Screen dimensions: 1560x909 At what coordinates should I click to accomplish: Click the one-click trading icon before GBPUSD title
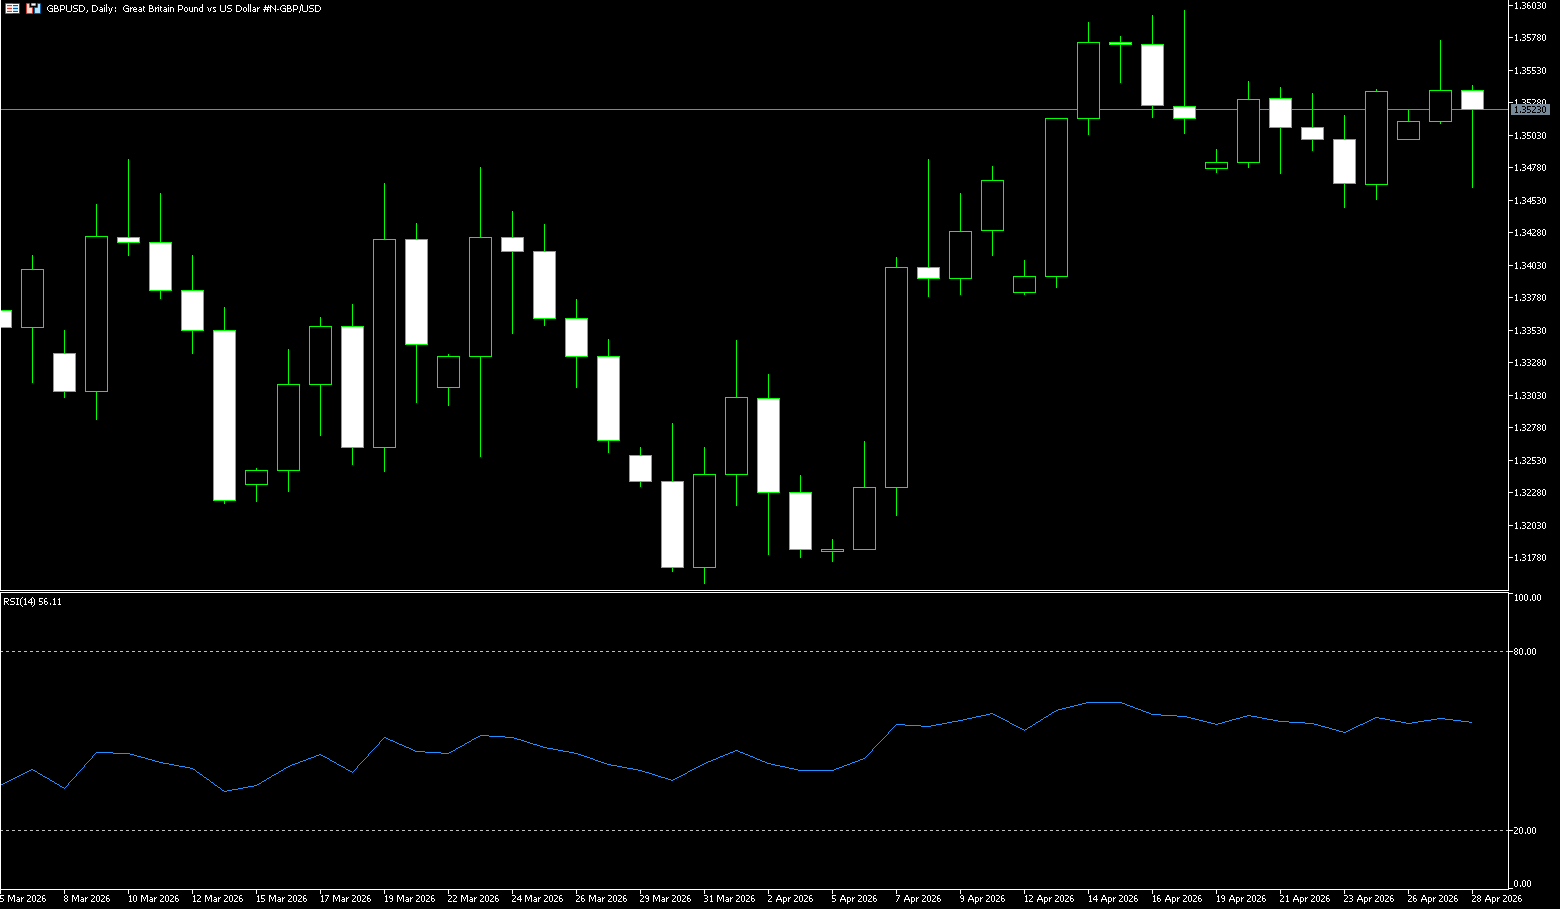pyautogui.click(x=34, y=8)
